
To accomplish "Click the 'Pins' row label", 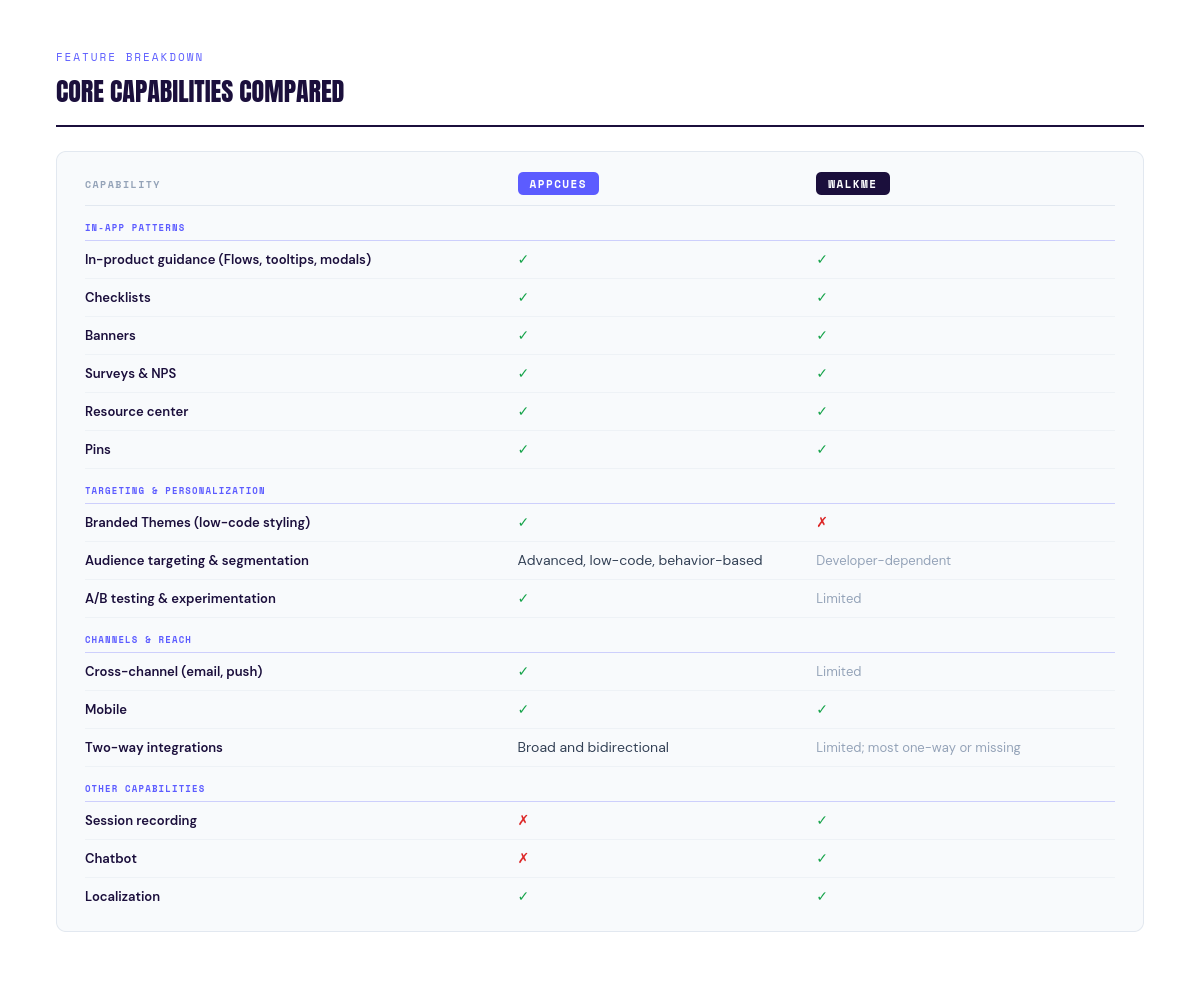I will coord(98,450).
